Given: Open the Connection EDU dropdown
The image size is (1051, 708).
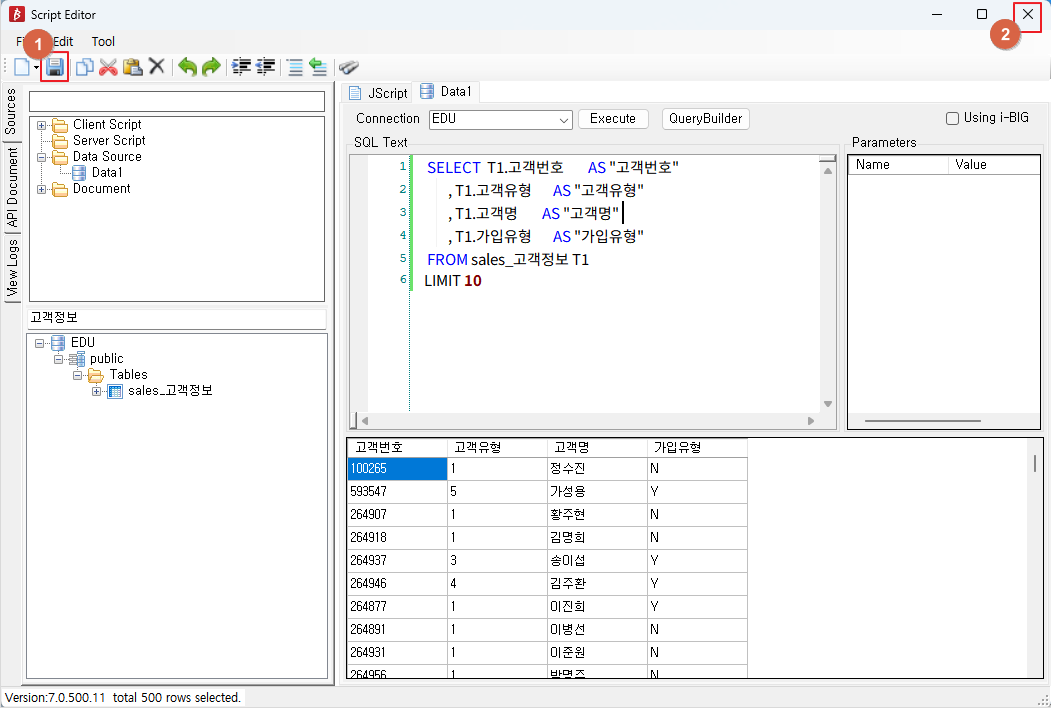Looking at the screenshot, I should pos(500,119).
